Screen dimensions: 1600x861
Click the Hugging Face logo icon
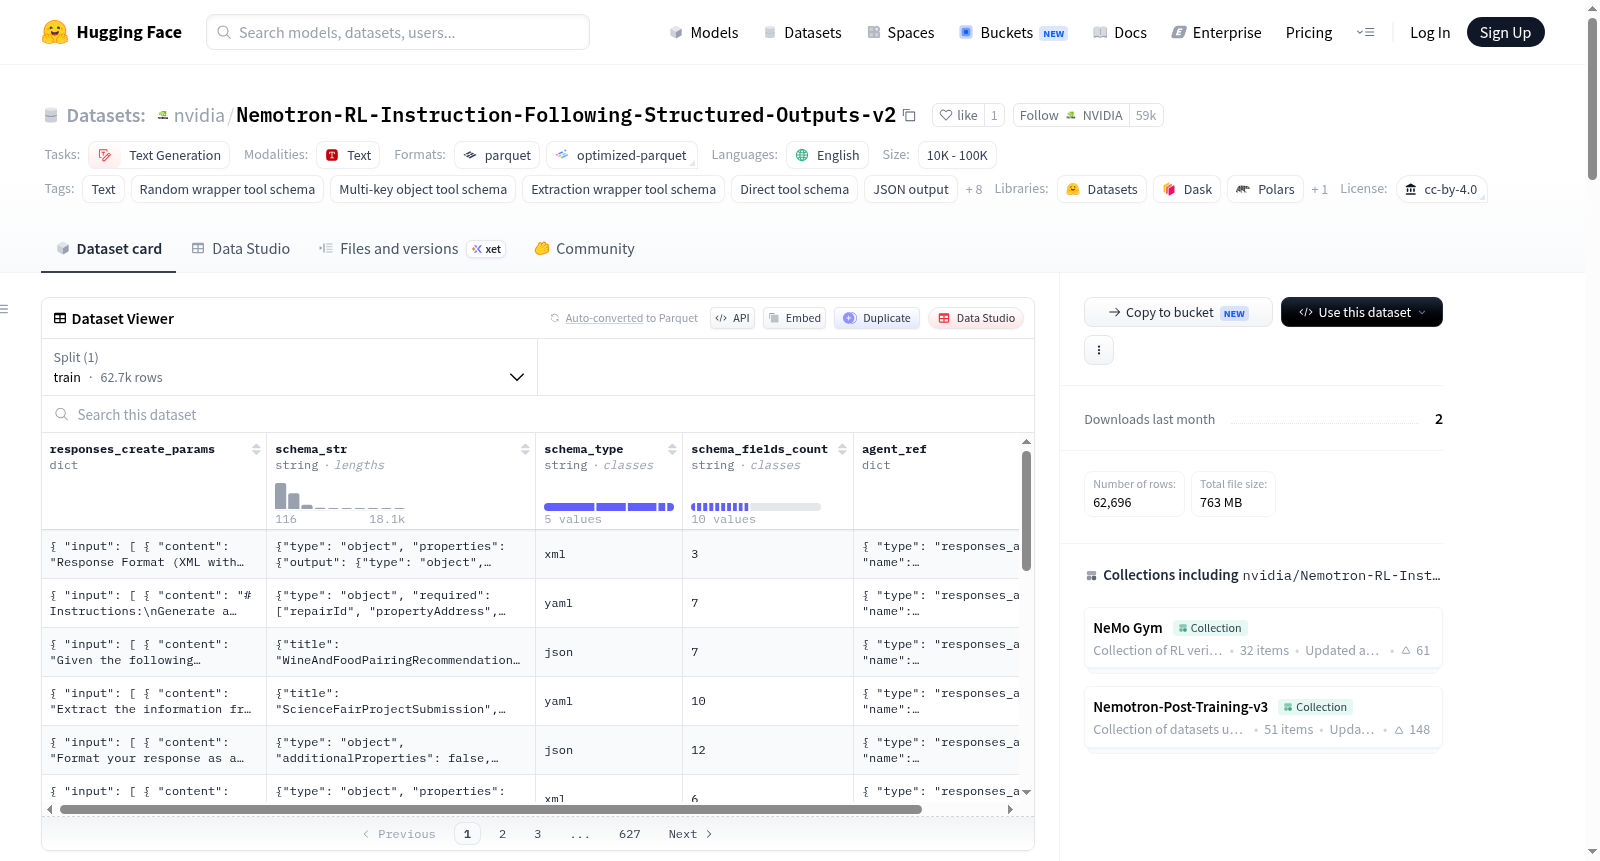pos(55,32)
